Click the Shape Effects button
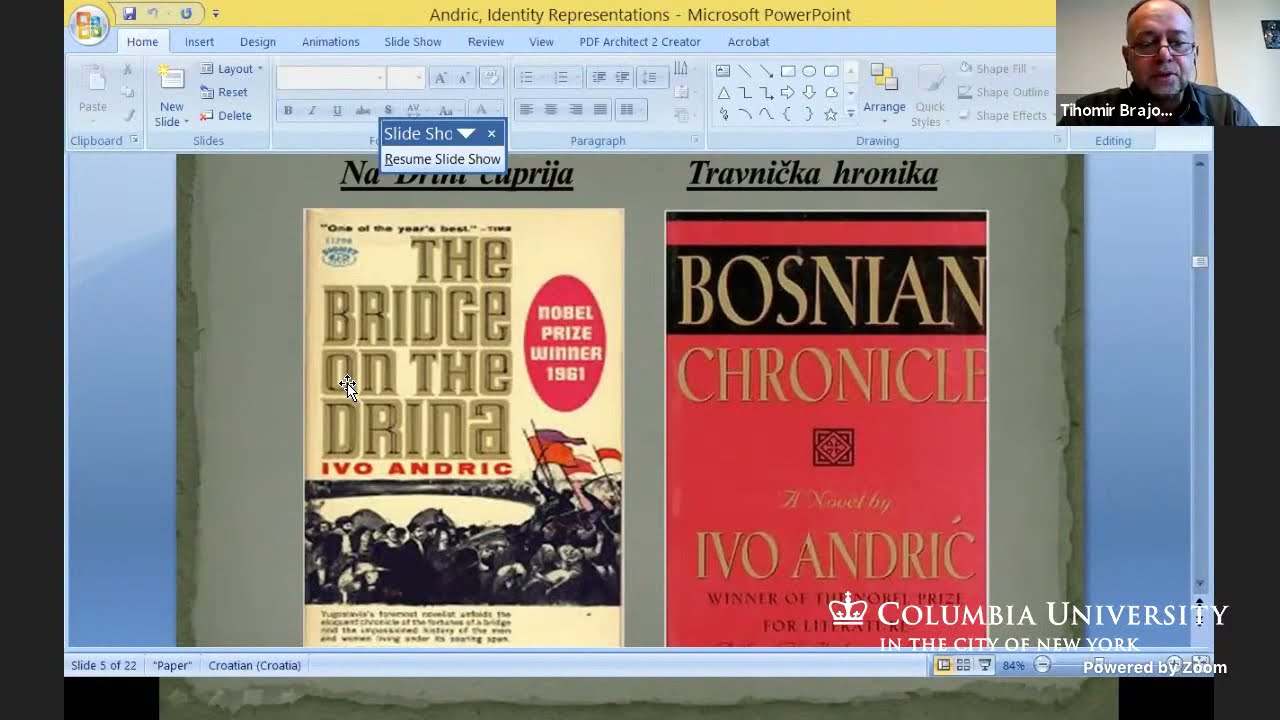This screenshot has width=1280, height=720. point(1003,115)
